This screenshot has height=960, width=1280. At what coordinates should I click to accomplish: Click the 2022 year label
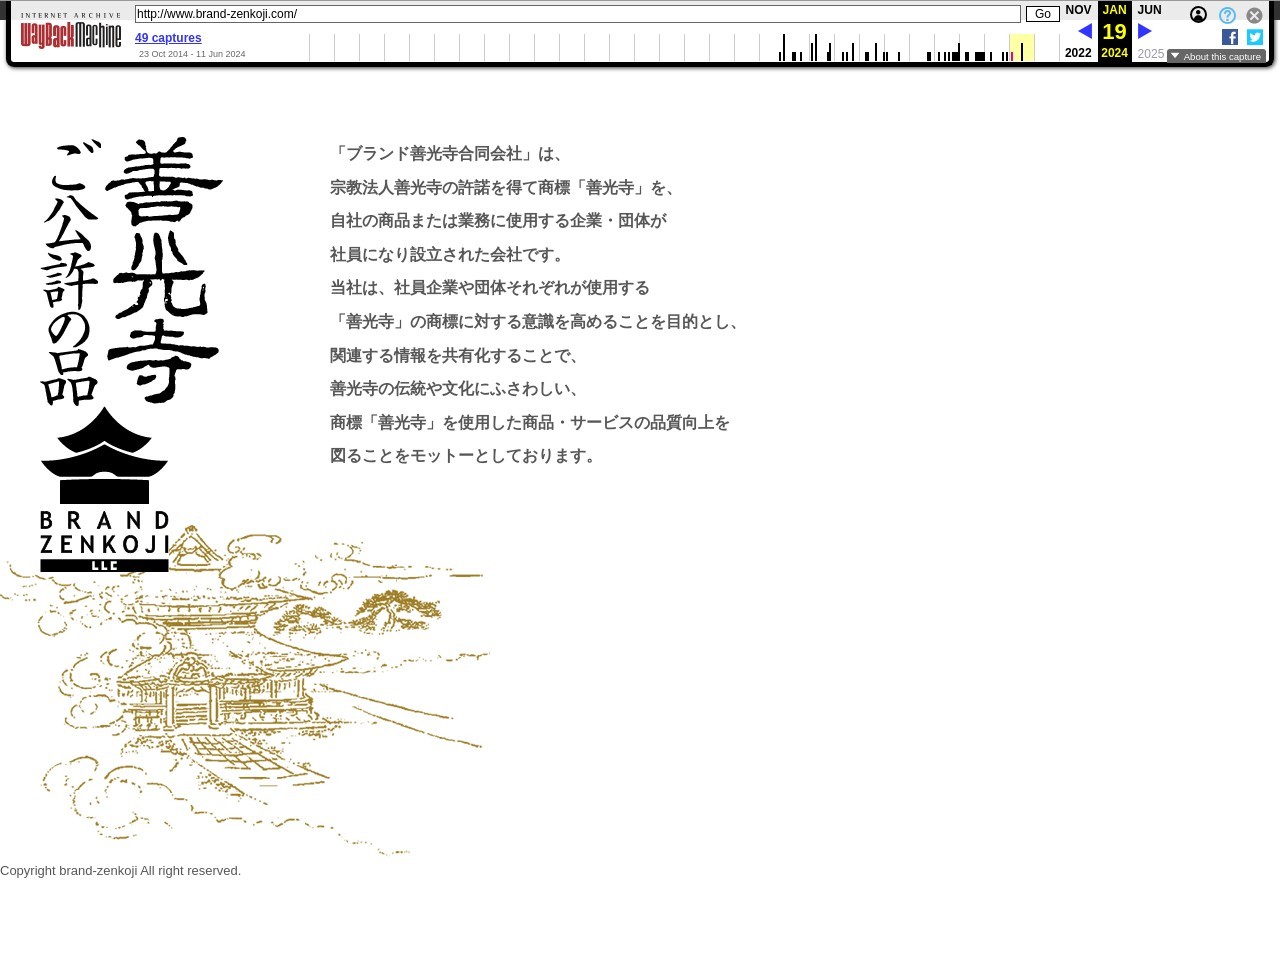pyautogui.click(x=1078, y=53)
